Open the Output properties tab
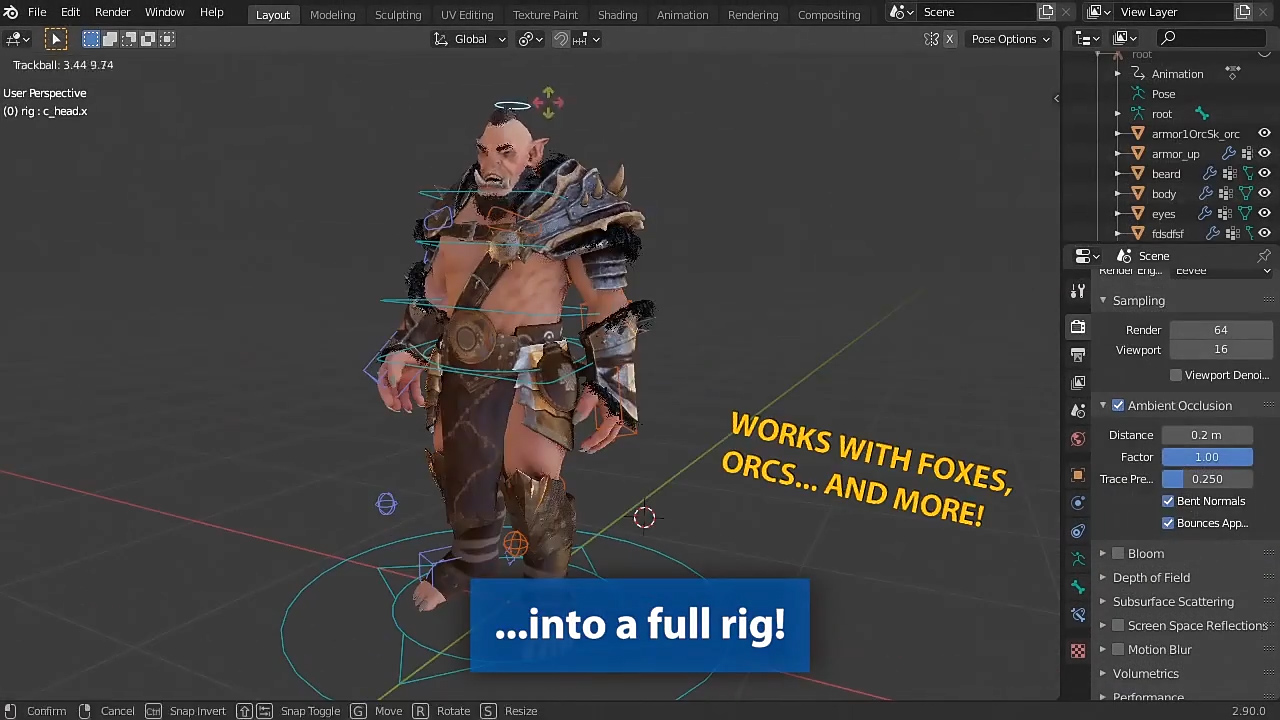1280x720 pixels. (1078, 355)
